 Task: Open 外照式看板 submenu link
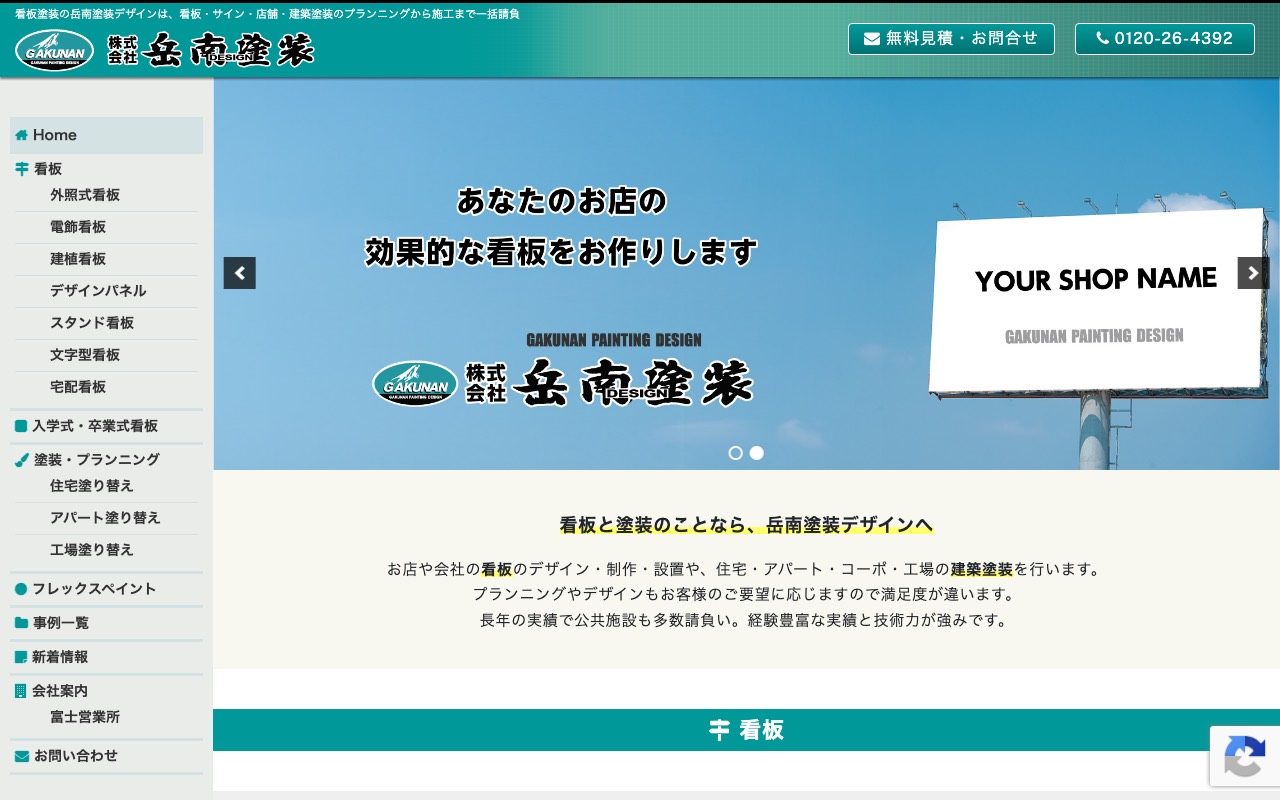pyautogui.click(x=85, y=195)
